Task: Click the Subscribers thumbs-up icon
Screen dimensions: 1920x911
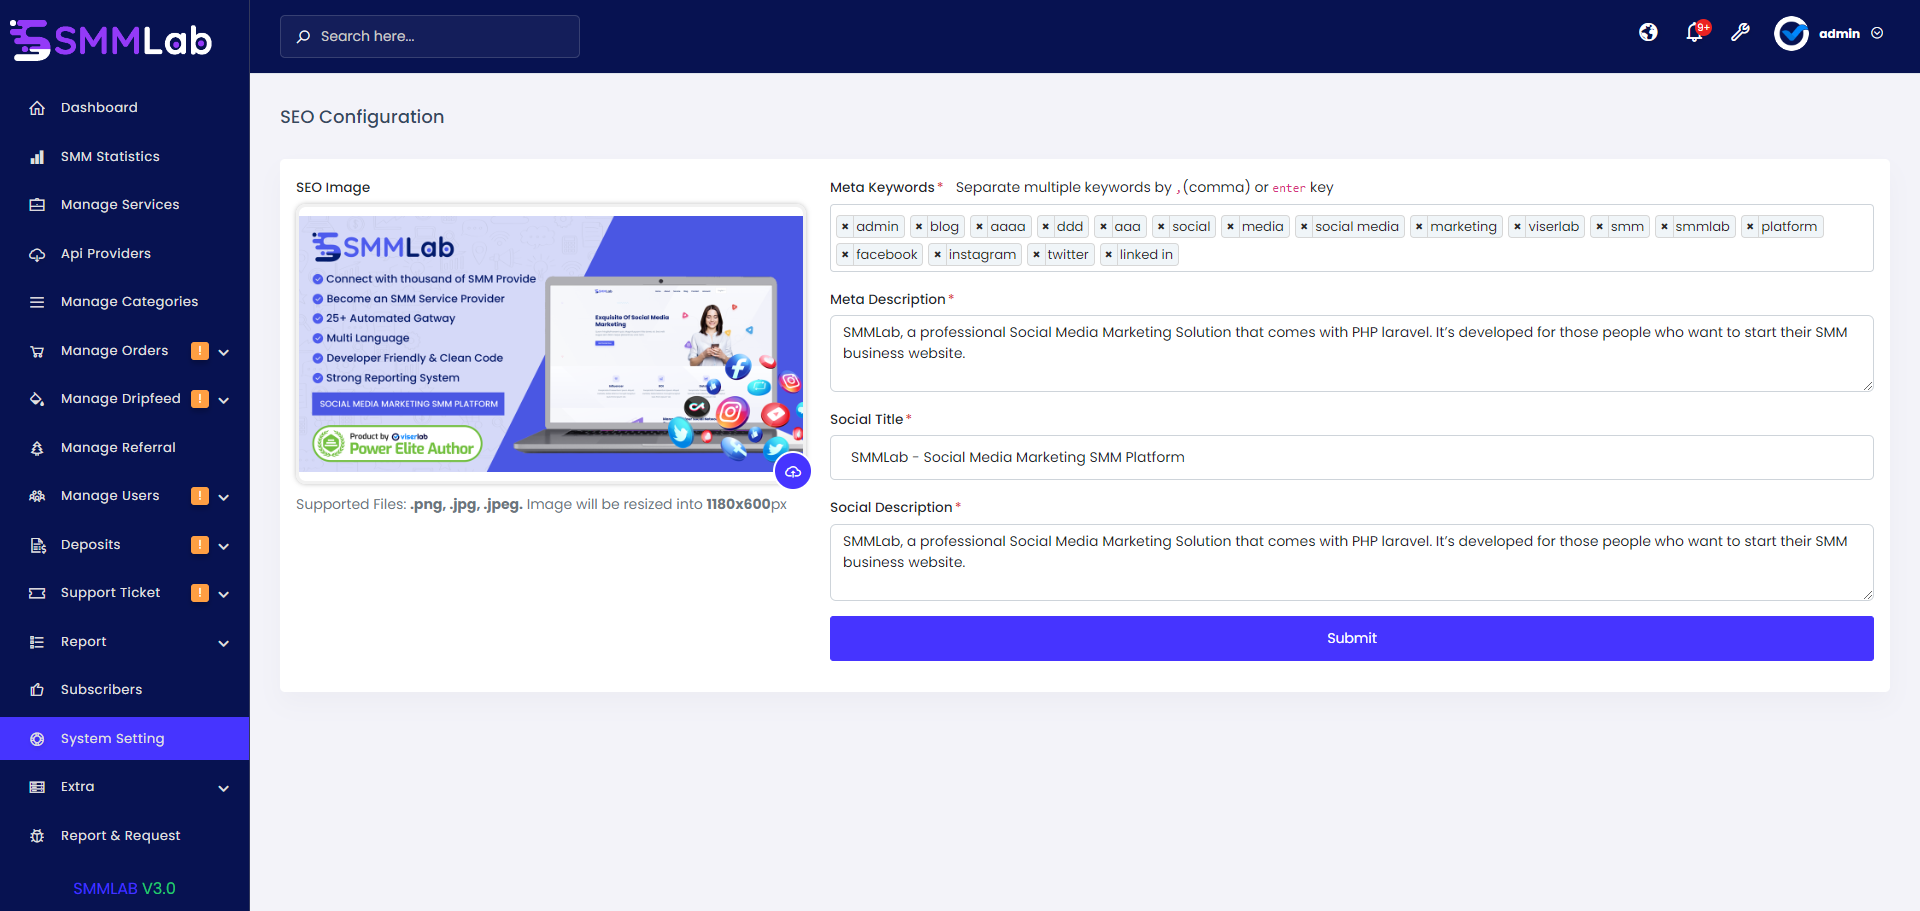Action: tap(37, 690)
